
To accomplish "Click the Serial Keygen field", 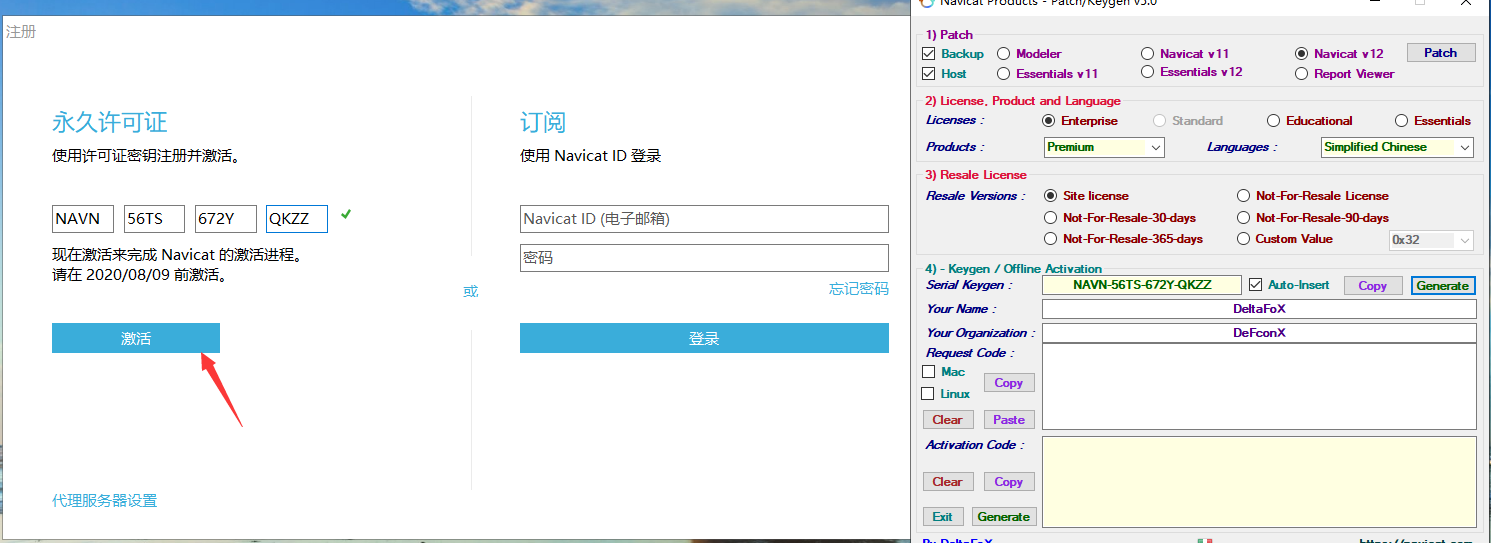I will (1142, 285).
